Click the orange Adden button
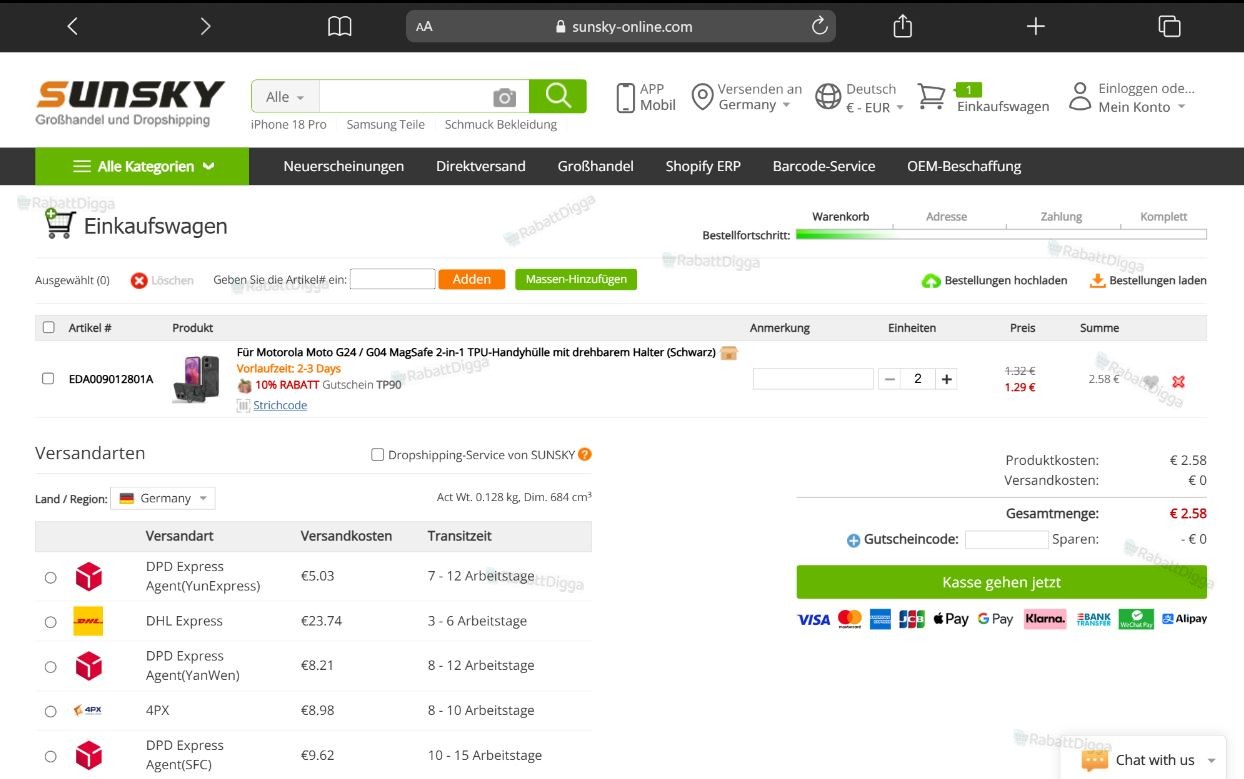The height and width of the screenshot is (779, 1244). tap(471, 280)
